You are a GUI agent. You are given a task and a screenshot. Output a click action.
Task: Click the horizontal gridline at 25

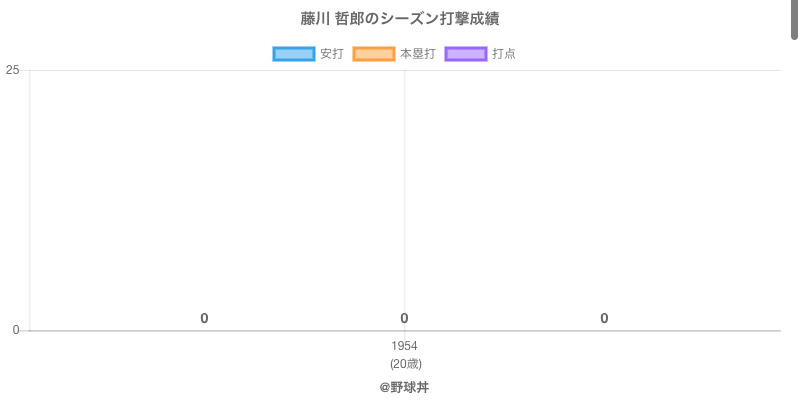pos(600,70)
